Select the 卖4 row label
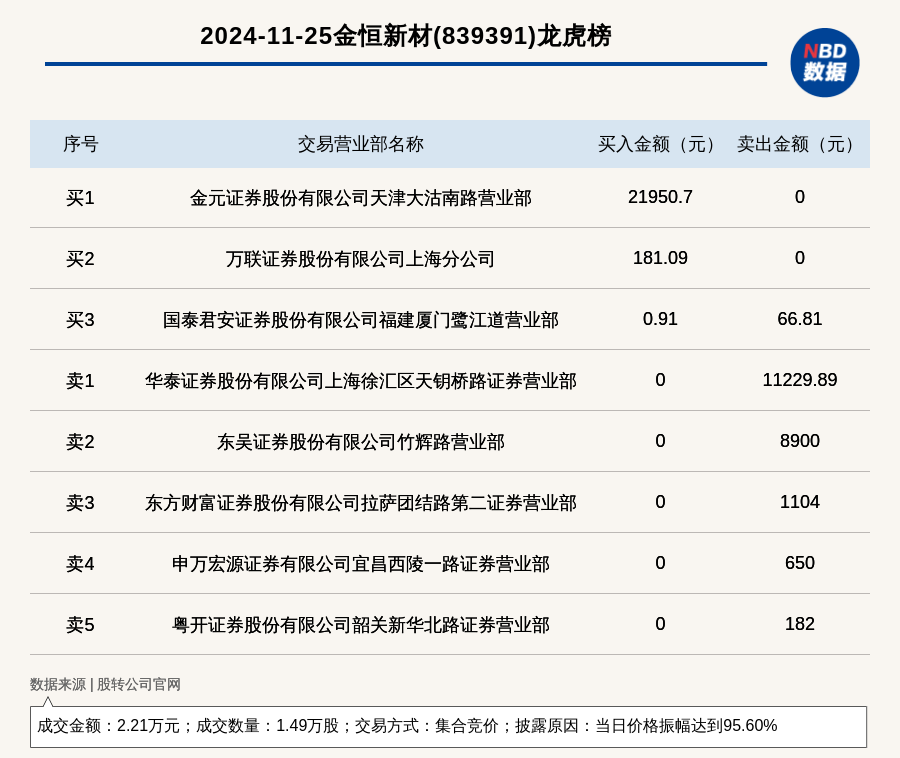 tap(80, 564)
